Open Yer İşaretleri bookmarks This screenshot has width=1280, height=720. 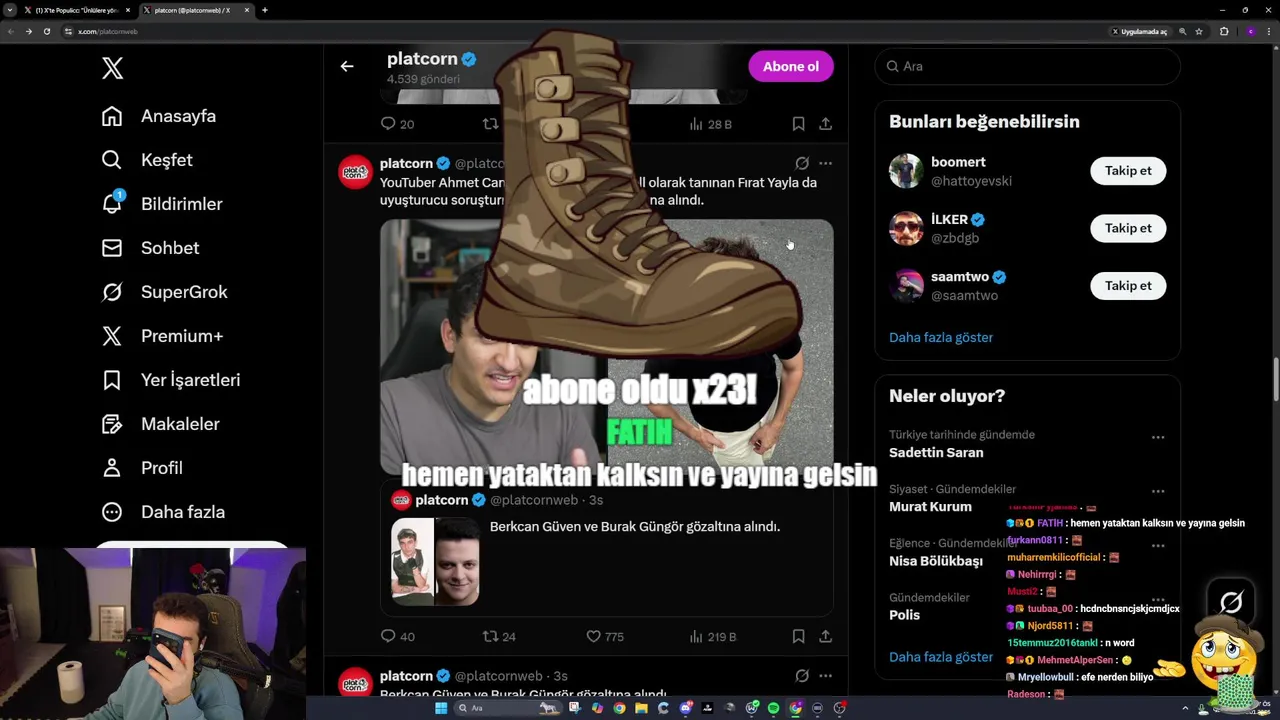[x=171, y=380]
